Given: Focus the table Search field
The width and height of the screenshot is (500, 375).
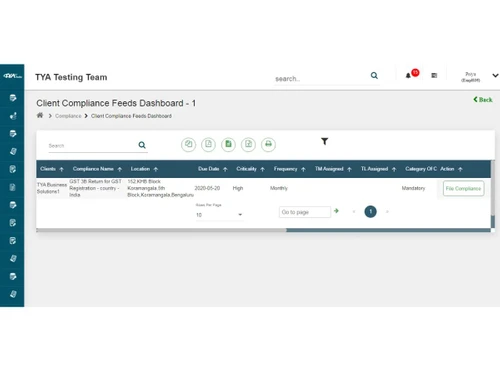Looking at the screenshot, I should pos(92,146).
